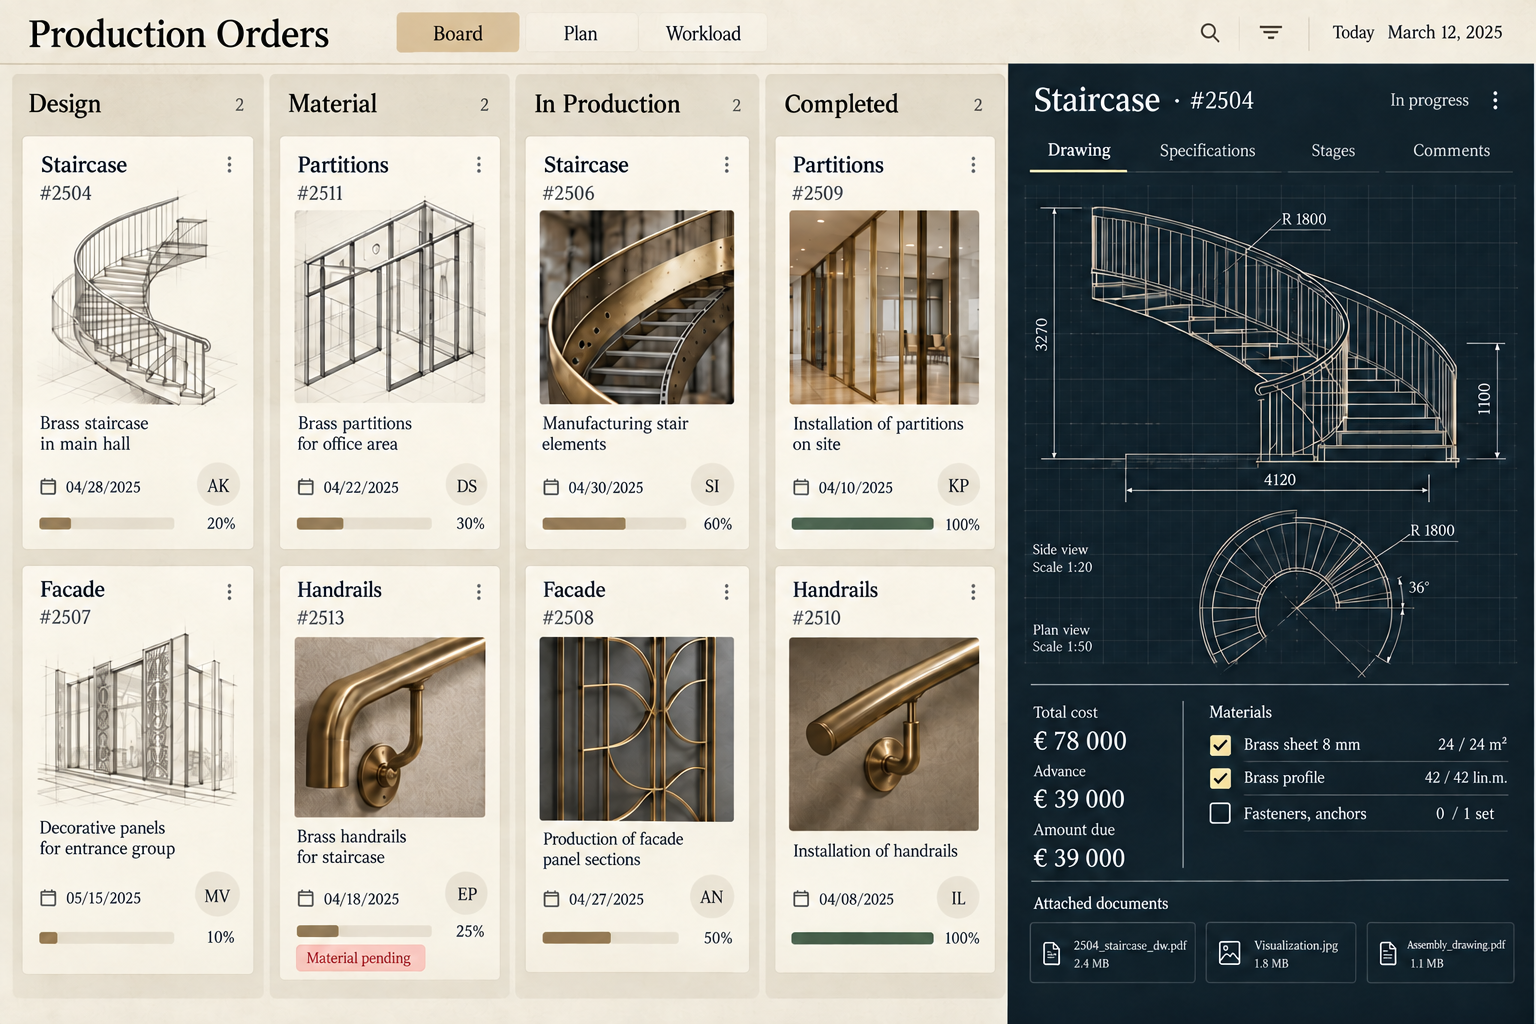Screen dimensions: 1536x1024
Task: Open the Workload view tab
Action: click(703, 33)
